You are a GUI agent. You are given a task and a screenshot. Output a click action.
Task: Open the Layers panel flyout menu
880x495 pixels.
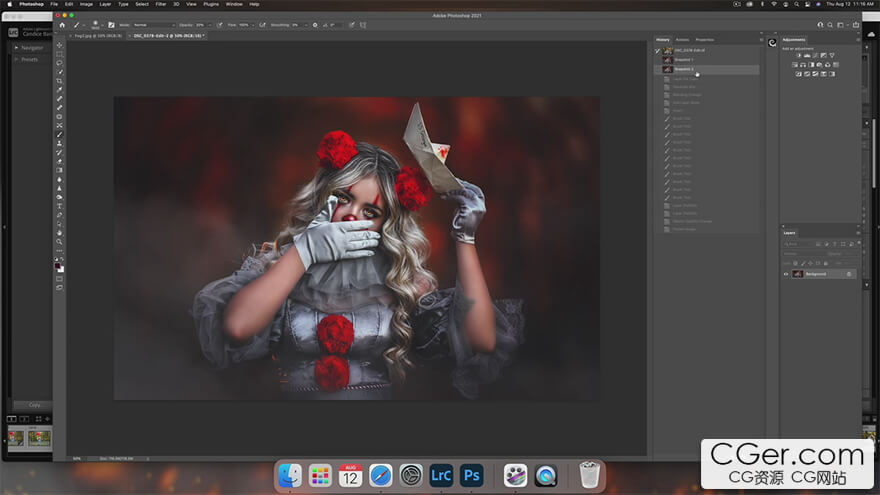pyautogui.click(x=858, y=233)
